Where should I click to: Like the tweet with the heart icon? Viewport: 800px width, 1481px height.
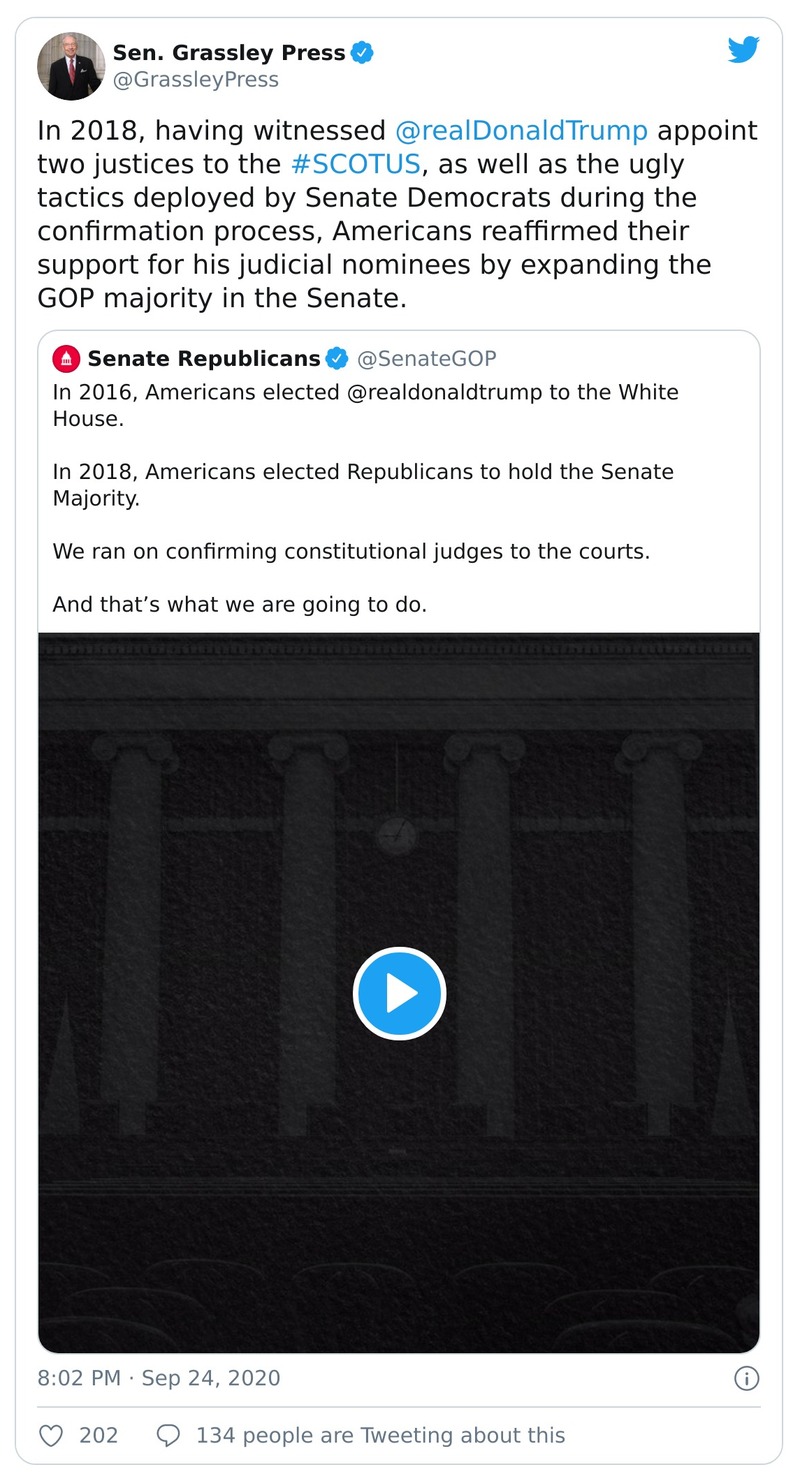pos(50,1436)
